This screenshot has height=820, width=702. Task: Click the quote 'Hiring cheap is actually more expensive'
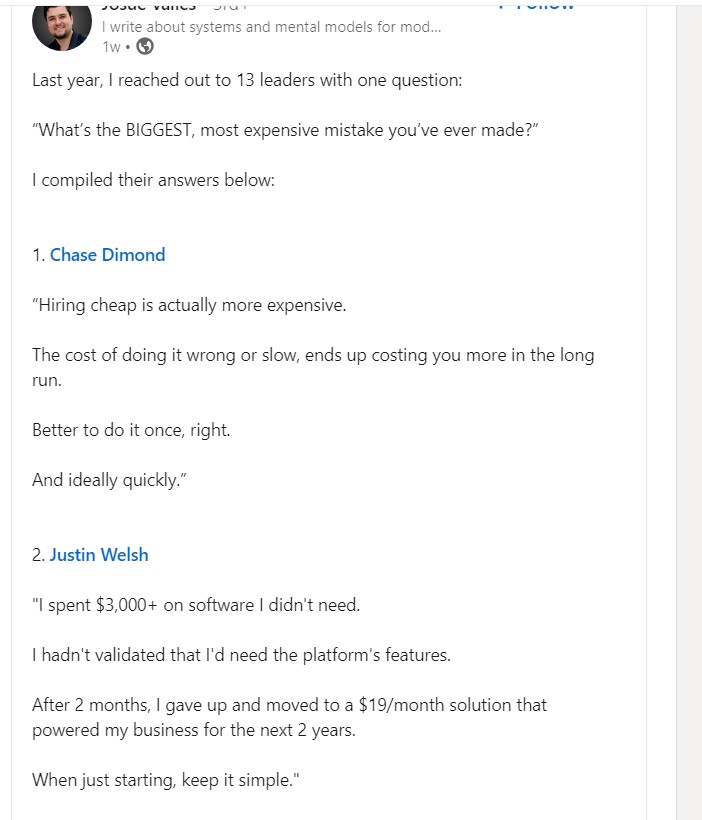click(x=190, y=304)
